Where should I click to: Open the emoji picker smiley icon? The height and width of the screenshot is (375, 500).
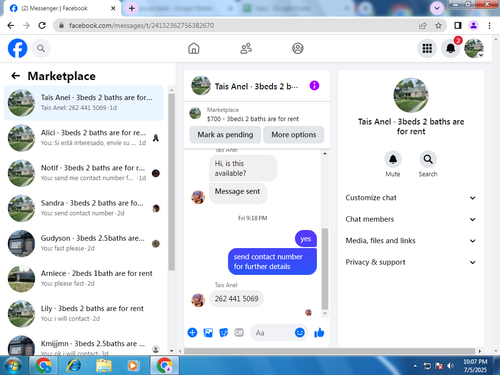(x=300, y=332)
